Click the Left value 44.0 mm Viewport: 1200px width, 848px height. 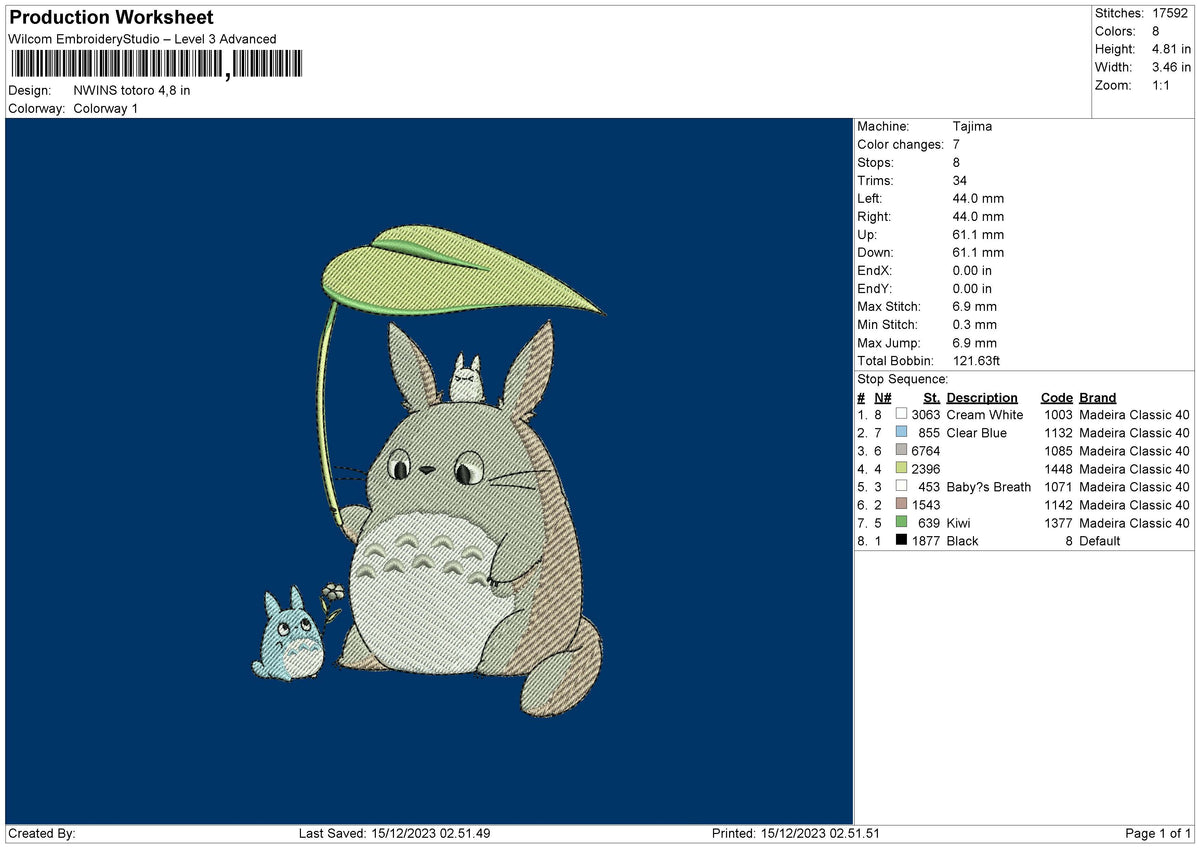[x=978, y=198]
